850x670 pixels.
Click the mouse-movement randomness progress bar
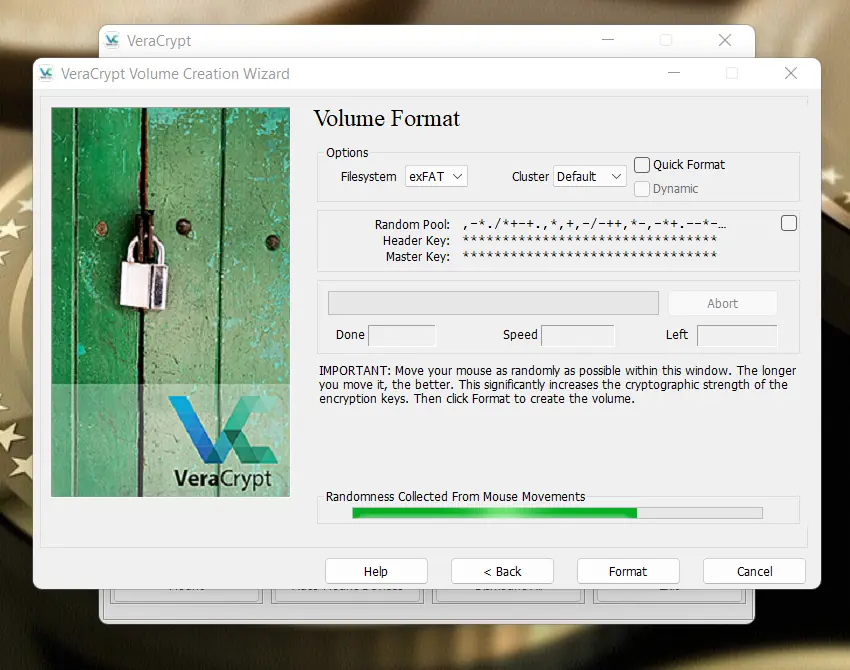point(557,513)
